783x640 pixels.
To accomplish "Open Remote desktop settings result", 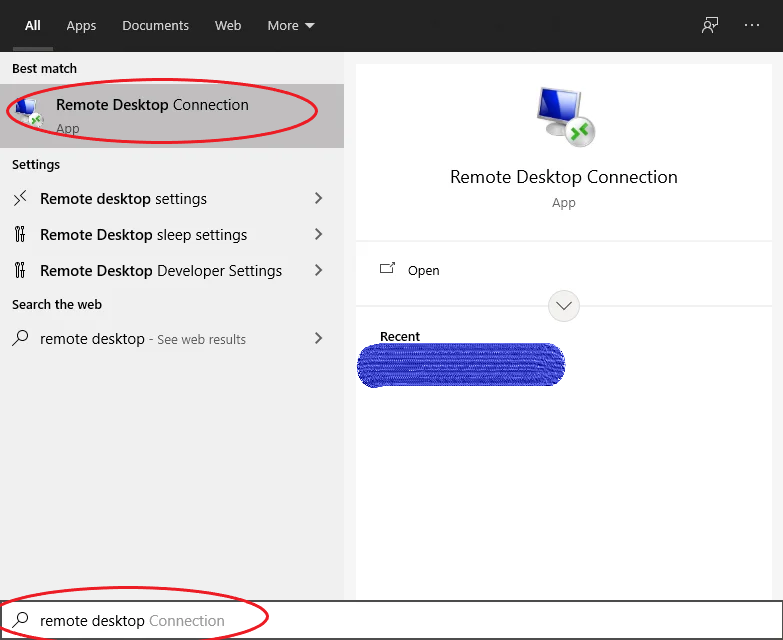I will click(172, 199).
